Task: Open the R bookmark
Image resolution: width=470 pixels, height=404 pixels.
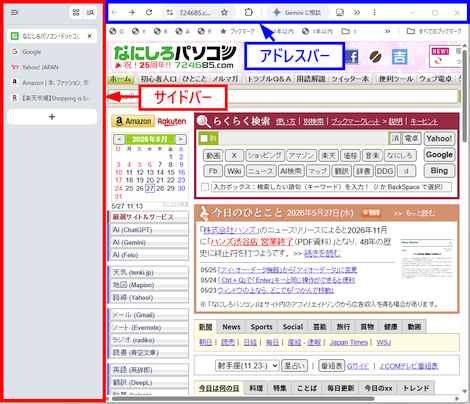Action: coord(205,31)
